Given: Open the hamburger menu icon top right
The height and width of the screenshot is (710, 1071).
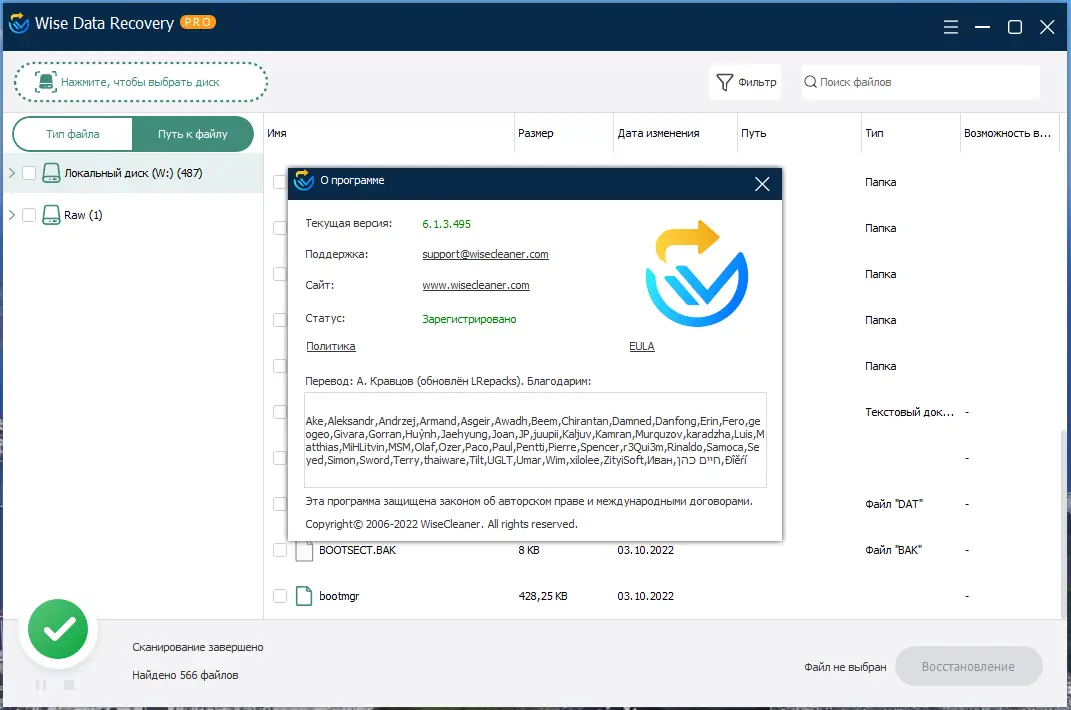Looking at the screenshot, I should point(949,27).
